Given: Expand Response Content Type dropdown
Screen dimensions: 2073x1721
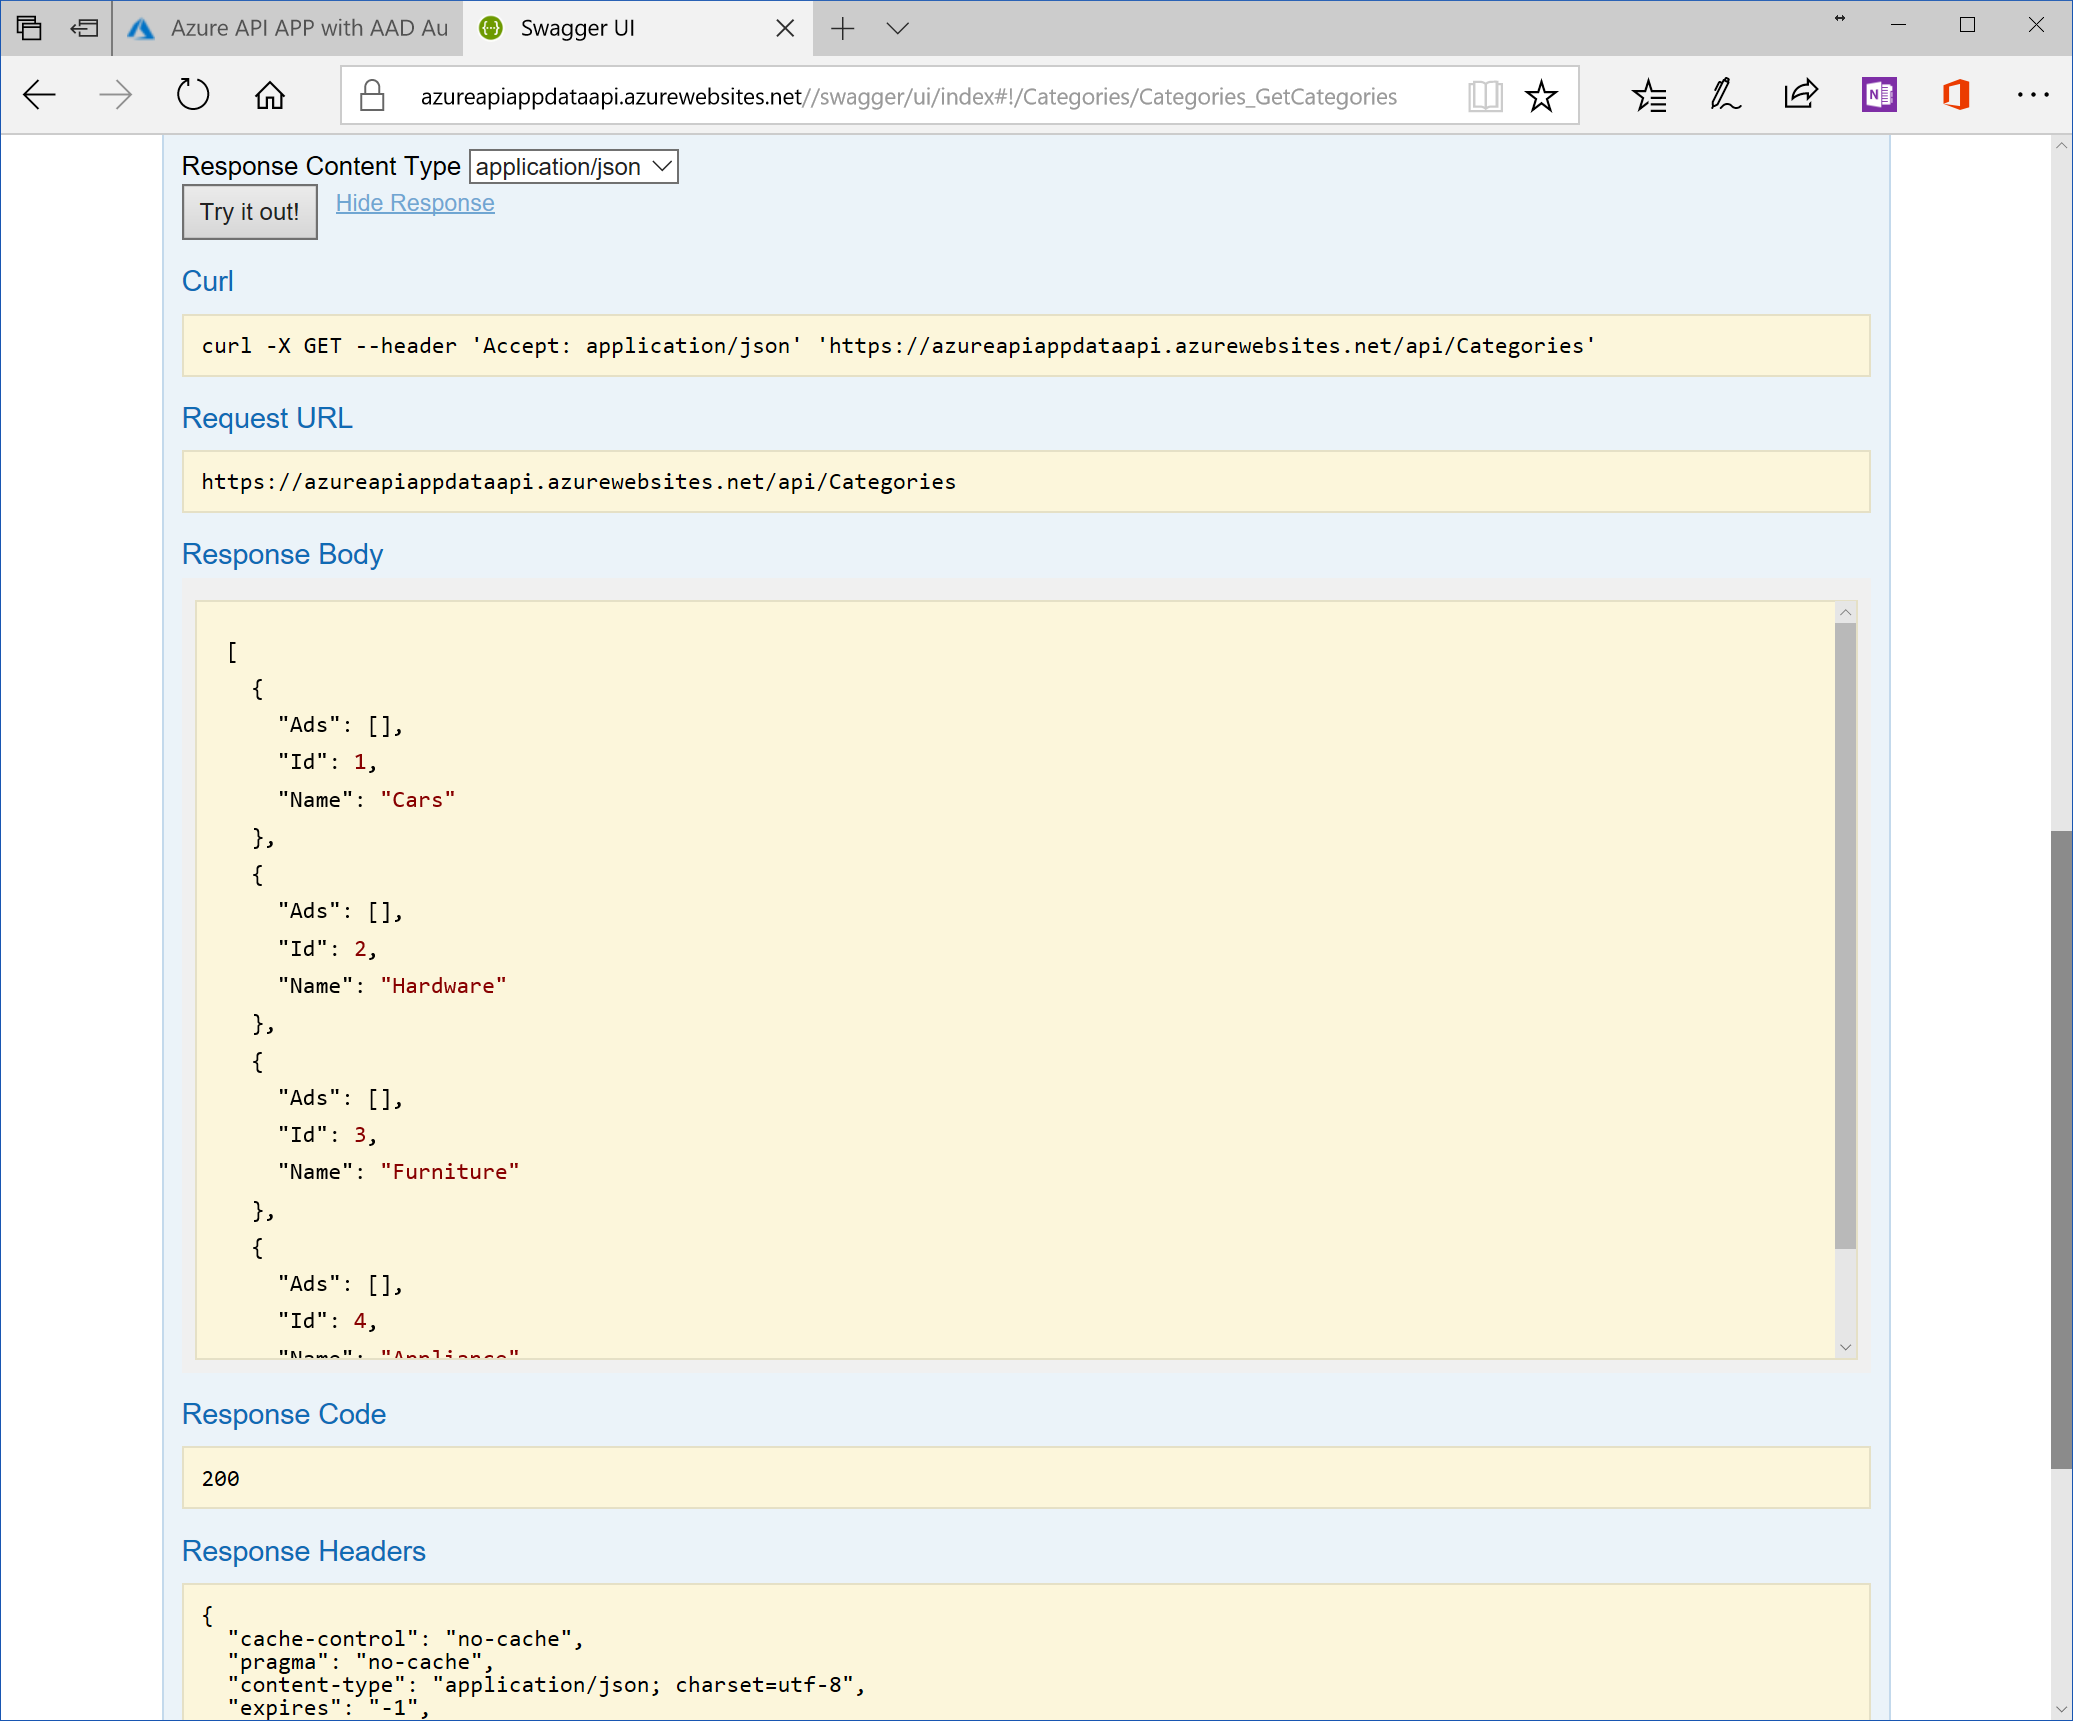Looking at the screenshot, I should 573,167.
